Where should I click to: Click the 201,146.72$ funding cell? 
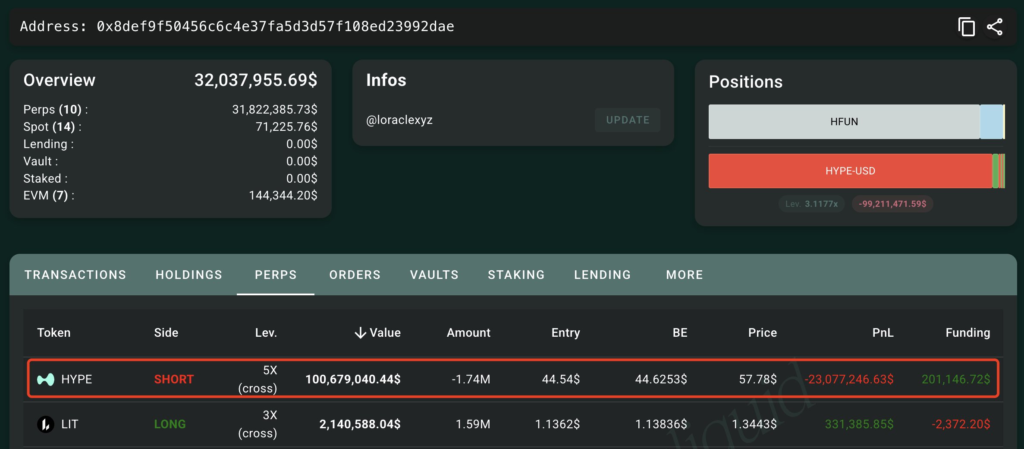pos(956,379)
